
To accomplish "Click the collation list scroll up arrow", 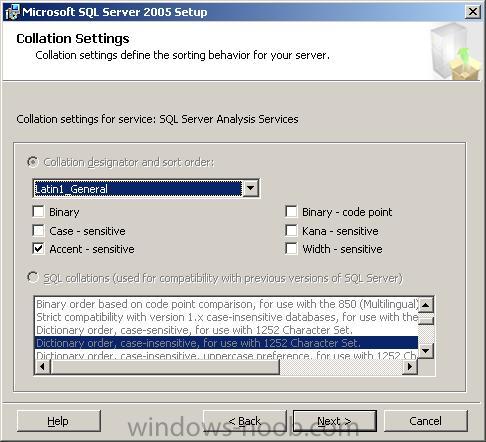I will tap(426, 305).
